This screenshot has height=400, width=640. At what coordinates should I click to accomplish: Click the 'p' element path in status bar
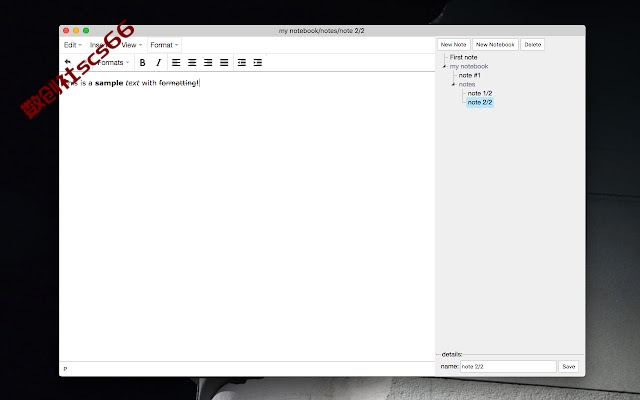(65, 369)
